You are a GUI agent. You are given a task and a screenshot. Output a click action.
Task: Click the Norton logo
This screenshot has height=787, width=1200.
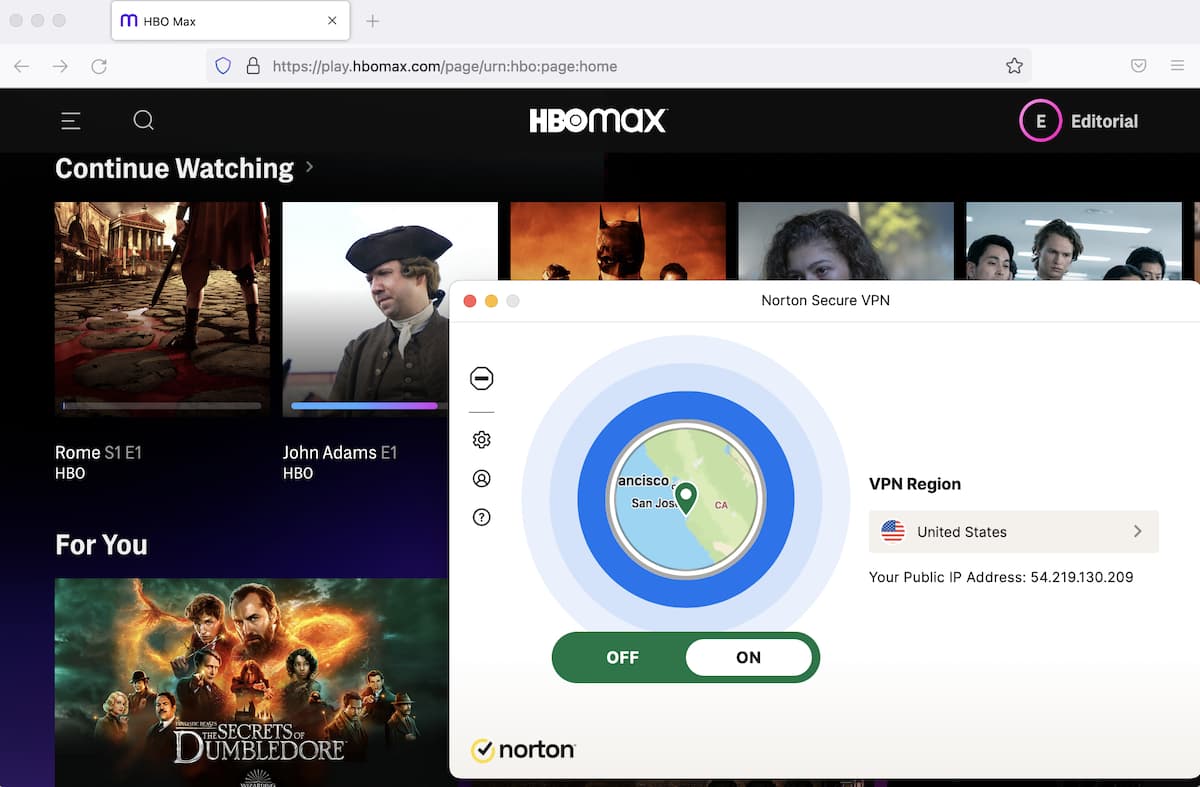click(x=523, y=750)
